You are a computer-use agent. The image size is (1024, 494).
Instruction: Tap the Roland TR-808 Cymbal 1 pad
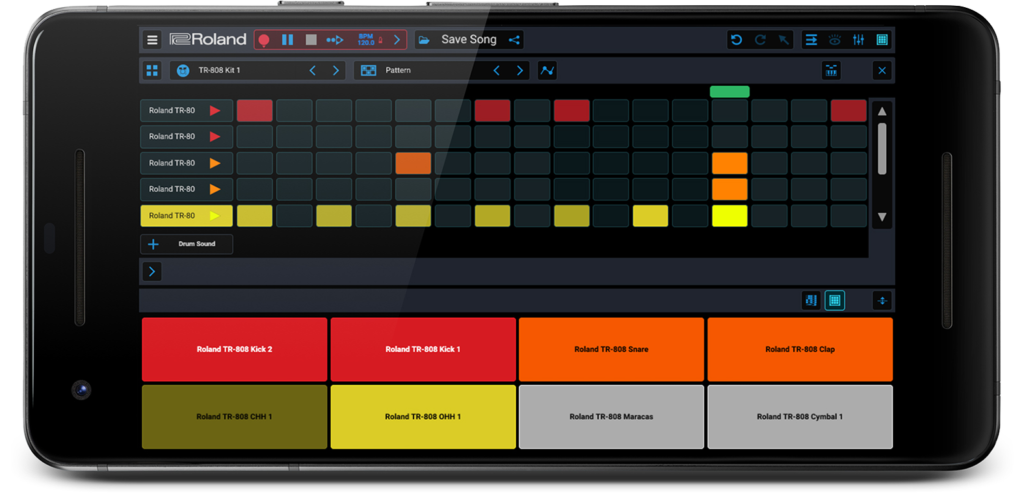tap(800, 417)
